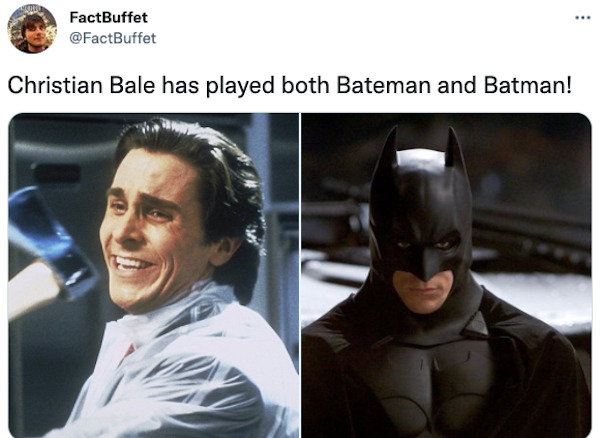The image size is (600, 438).
Task: Open the right Batman photo
Action: pos(446,275)
